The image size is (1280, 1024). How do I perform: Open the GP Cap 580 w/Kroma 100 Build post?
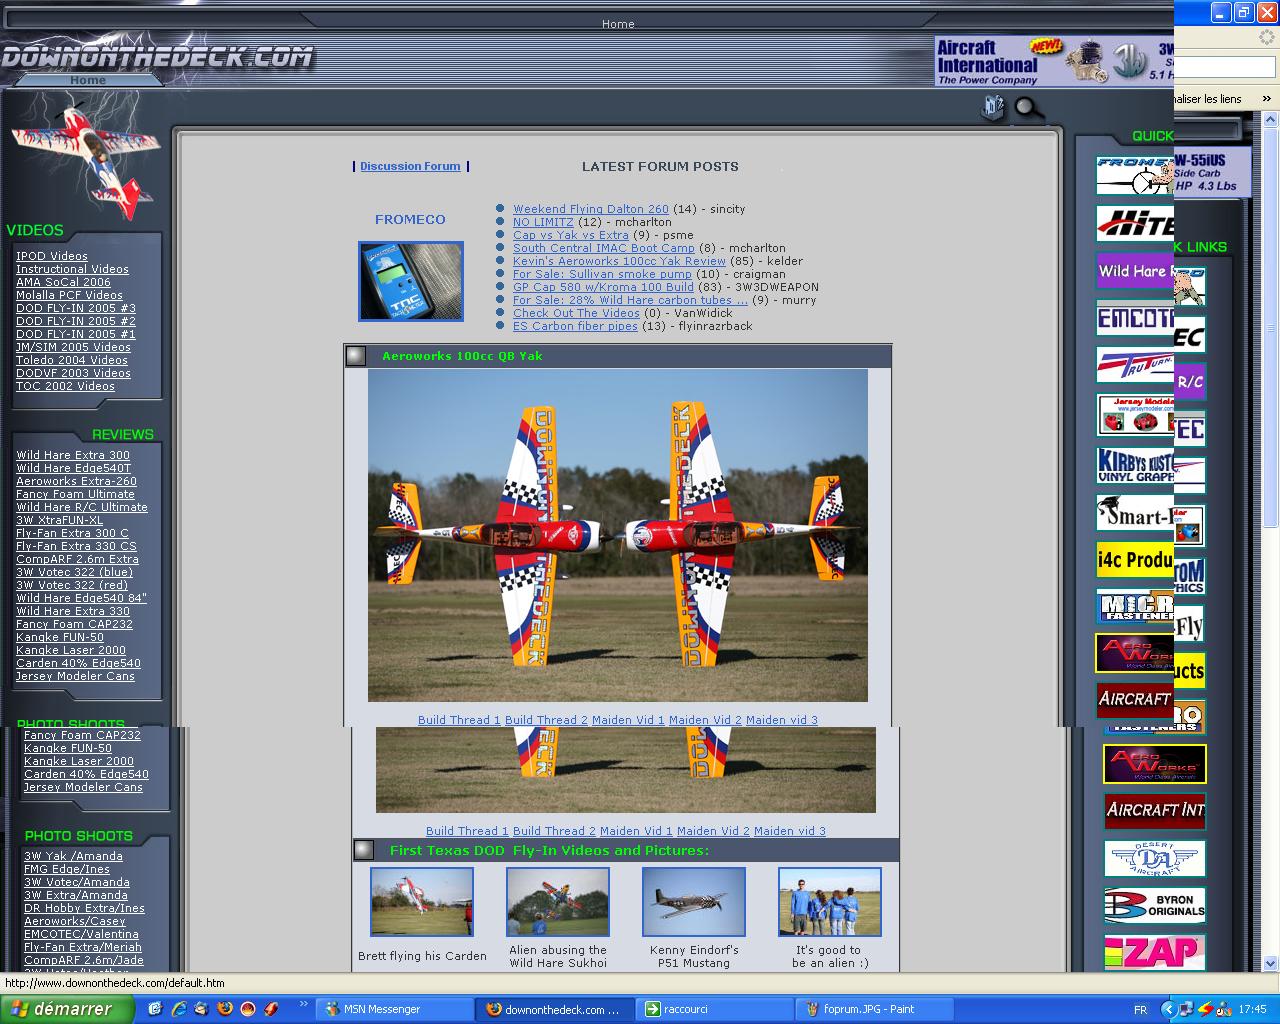pyautogui.click(x=603, y=287)
